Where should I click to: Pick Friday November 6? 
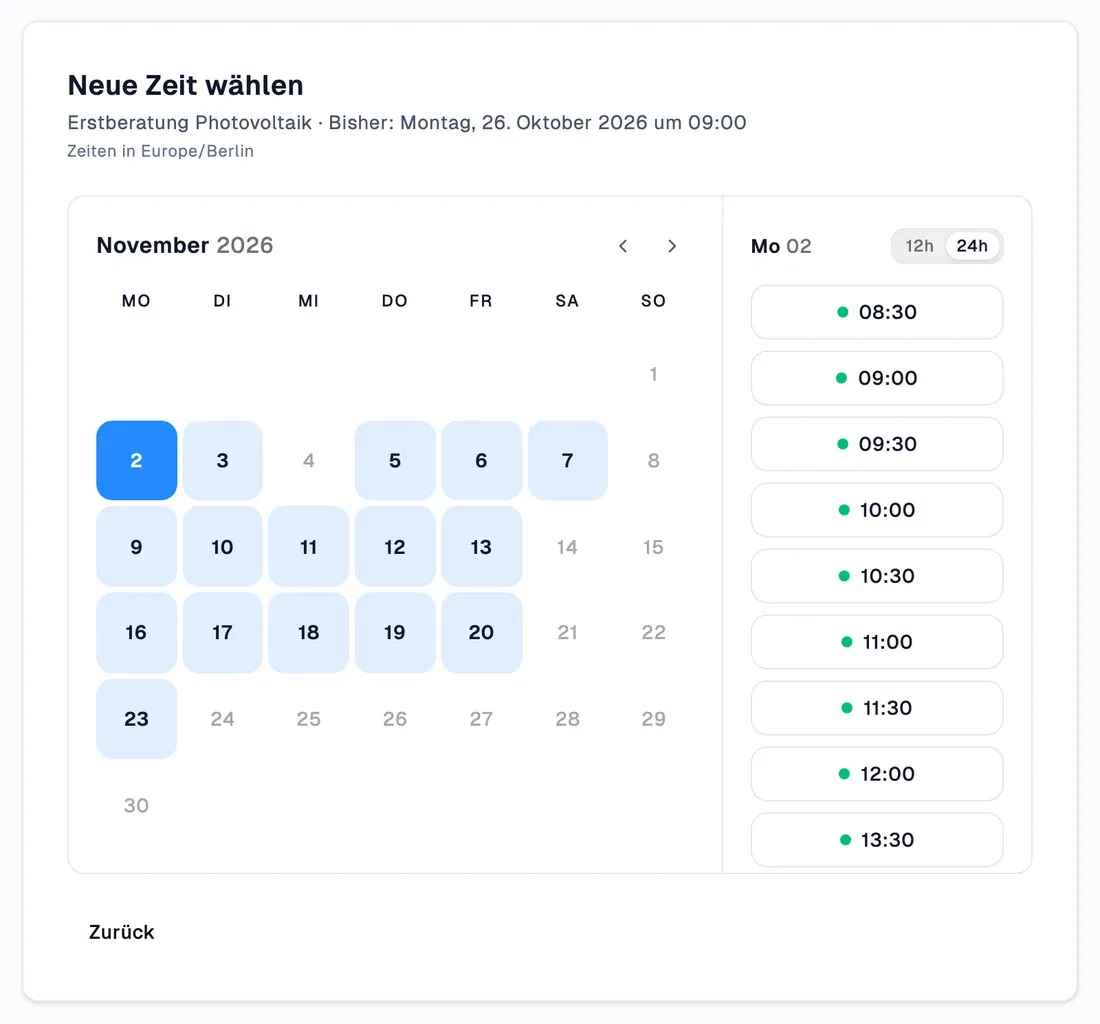(x=481, y=461)
